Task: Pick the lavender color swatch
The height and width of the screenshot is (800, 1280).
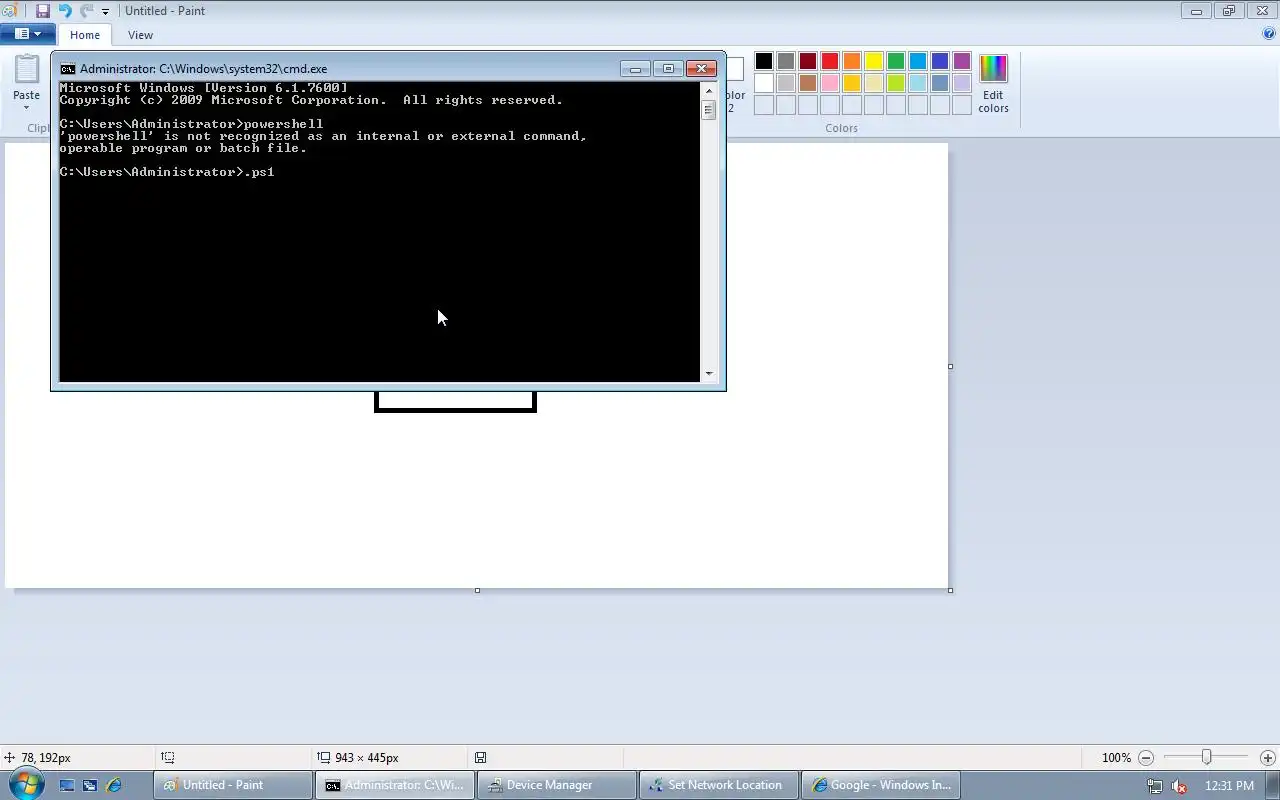Action: [x=962, y=83]
